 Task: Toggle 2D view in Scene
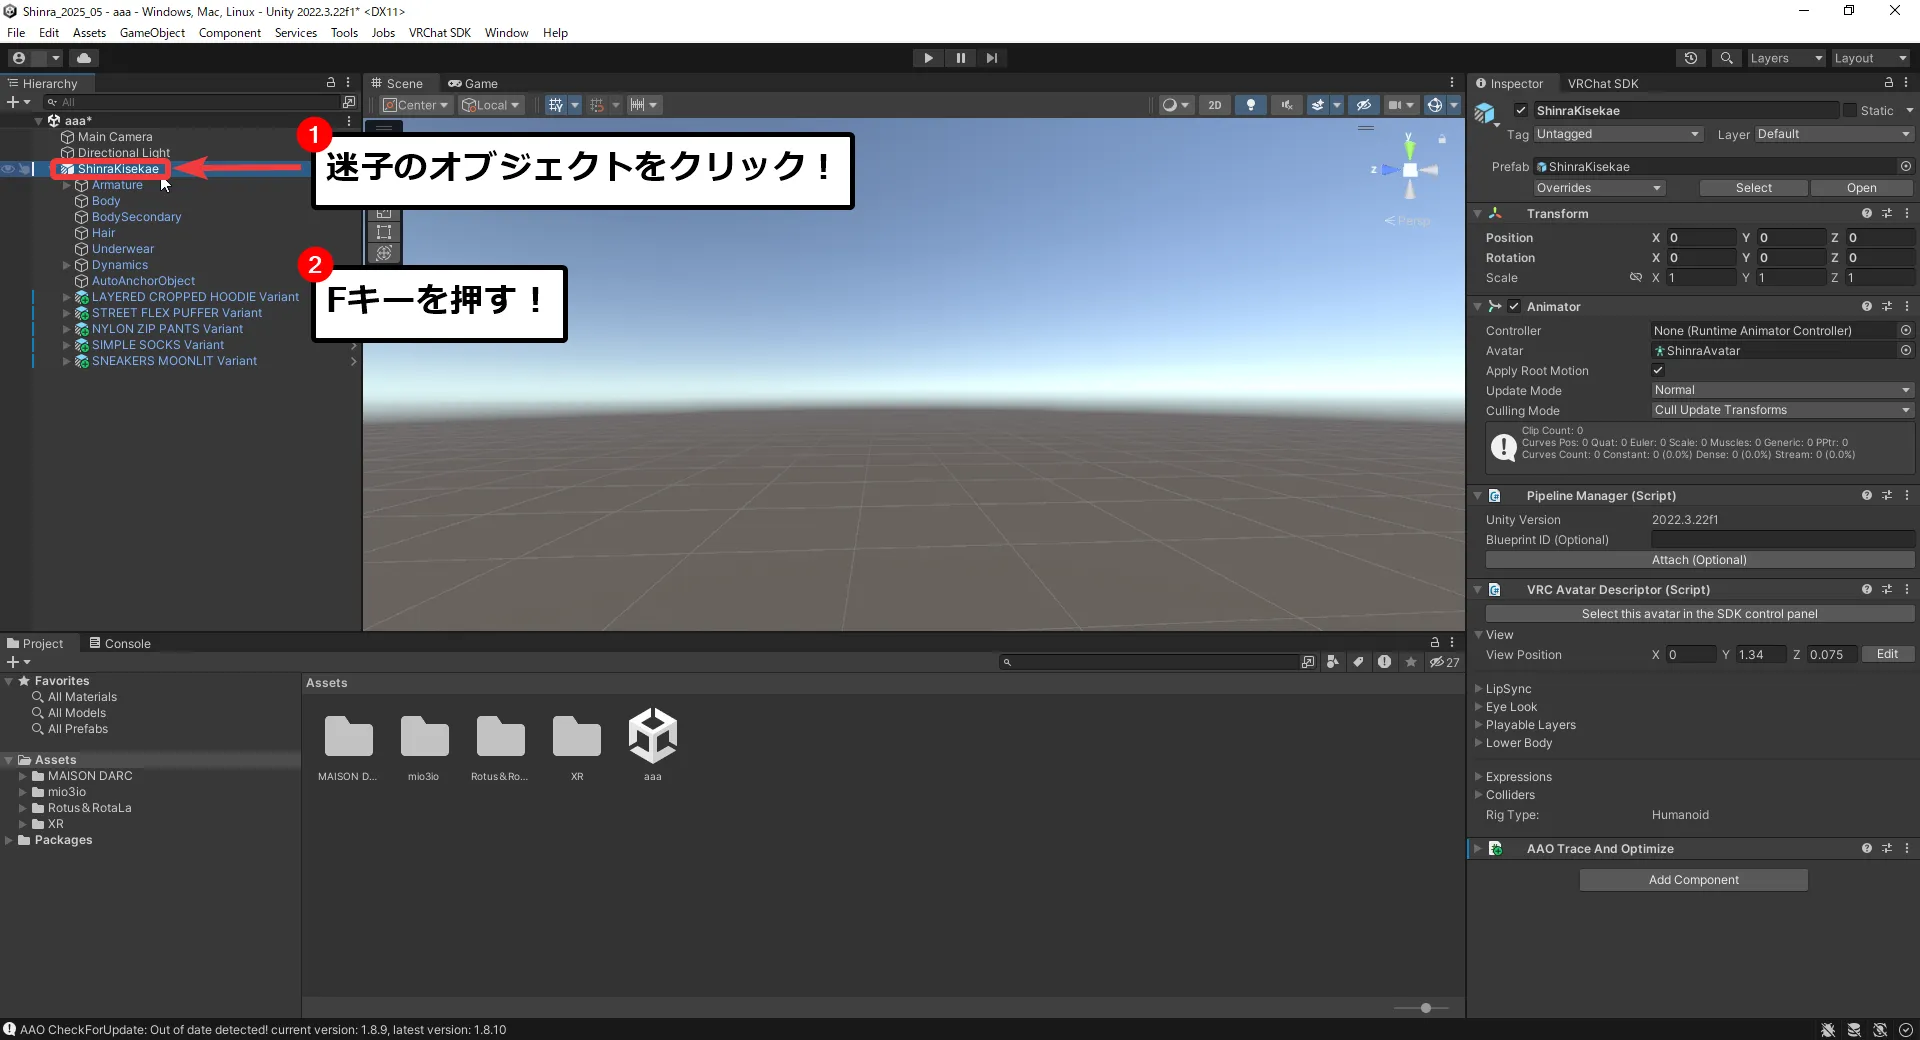[x=1215, y=105]
